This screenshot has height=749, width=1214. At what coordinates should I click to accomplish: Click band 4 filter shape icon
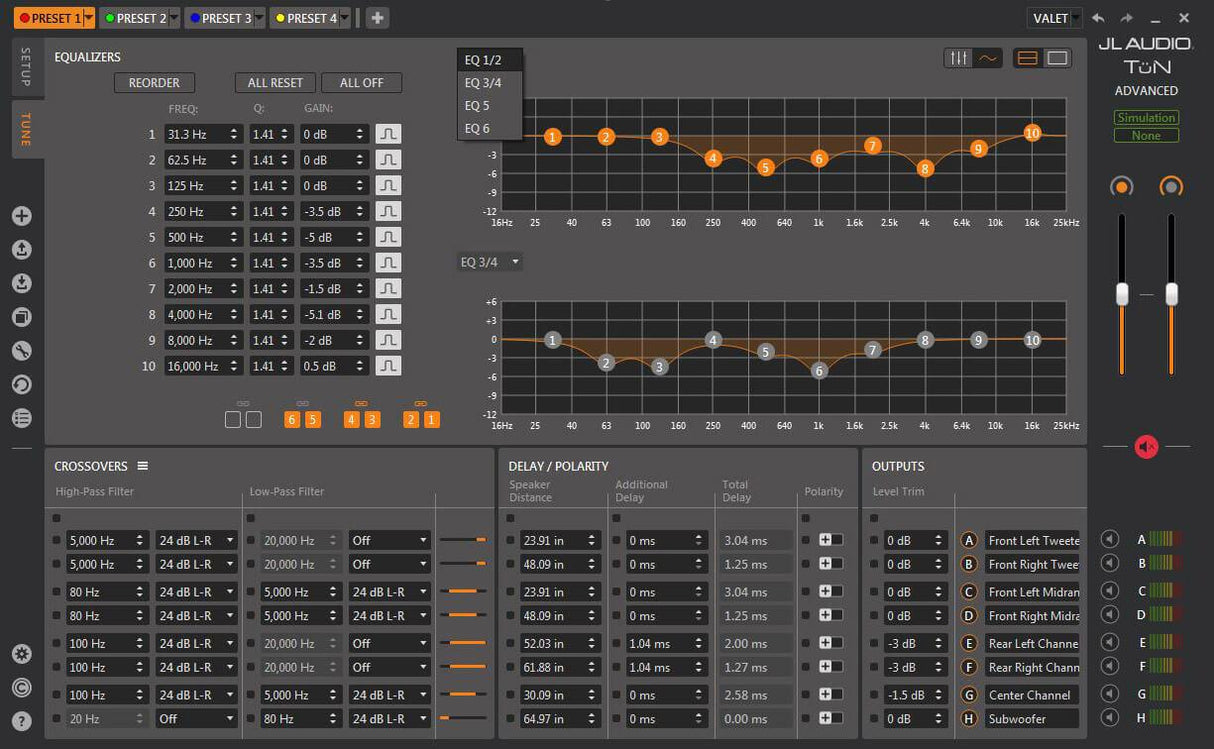388,211
